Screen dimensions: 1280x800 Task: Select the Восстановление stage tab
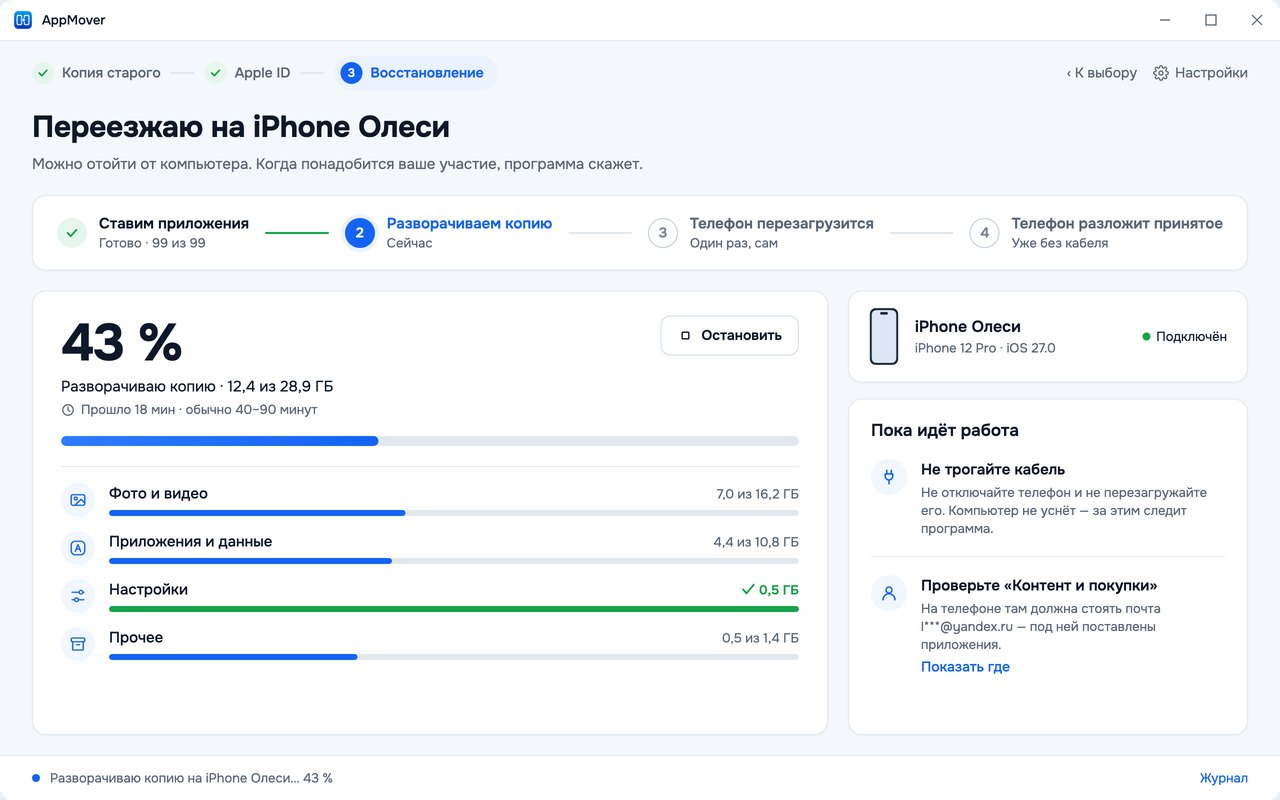416,73
